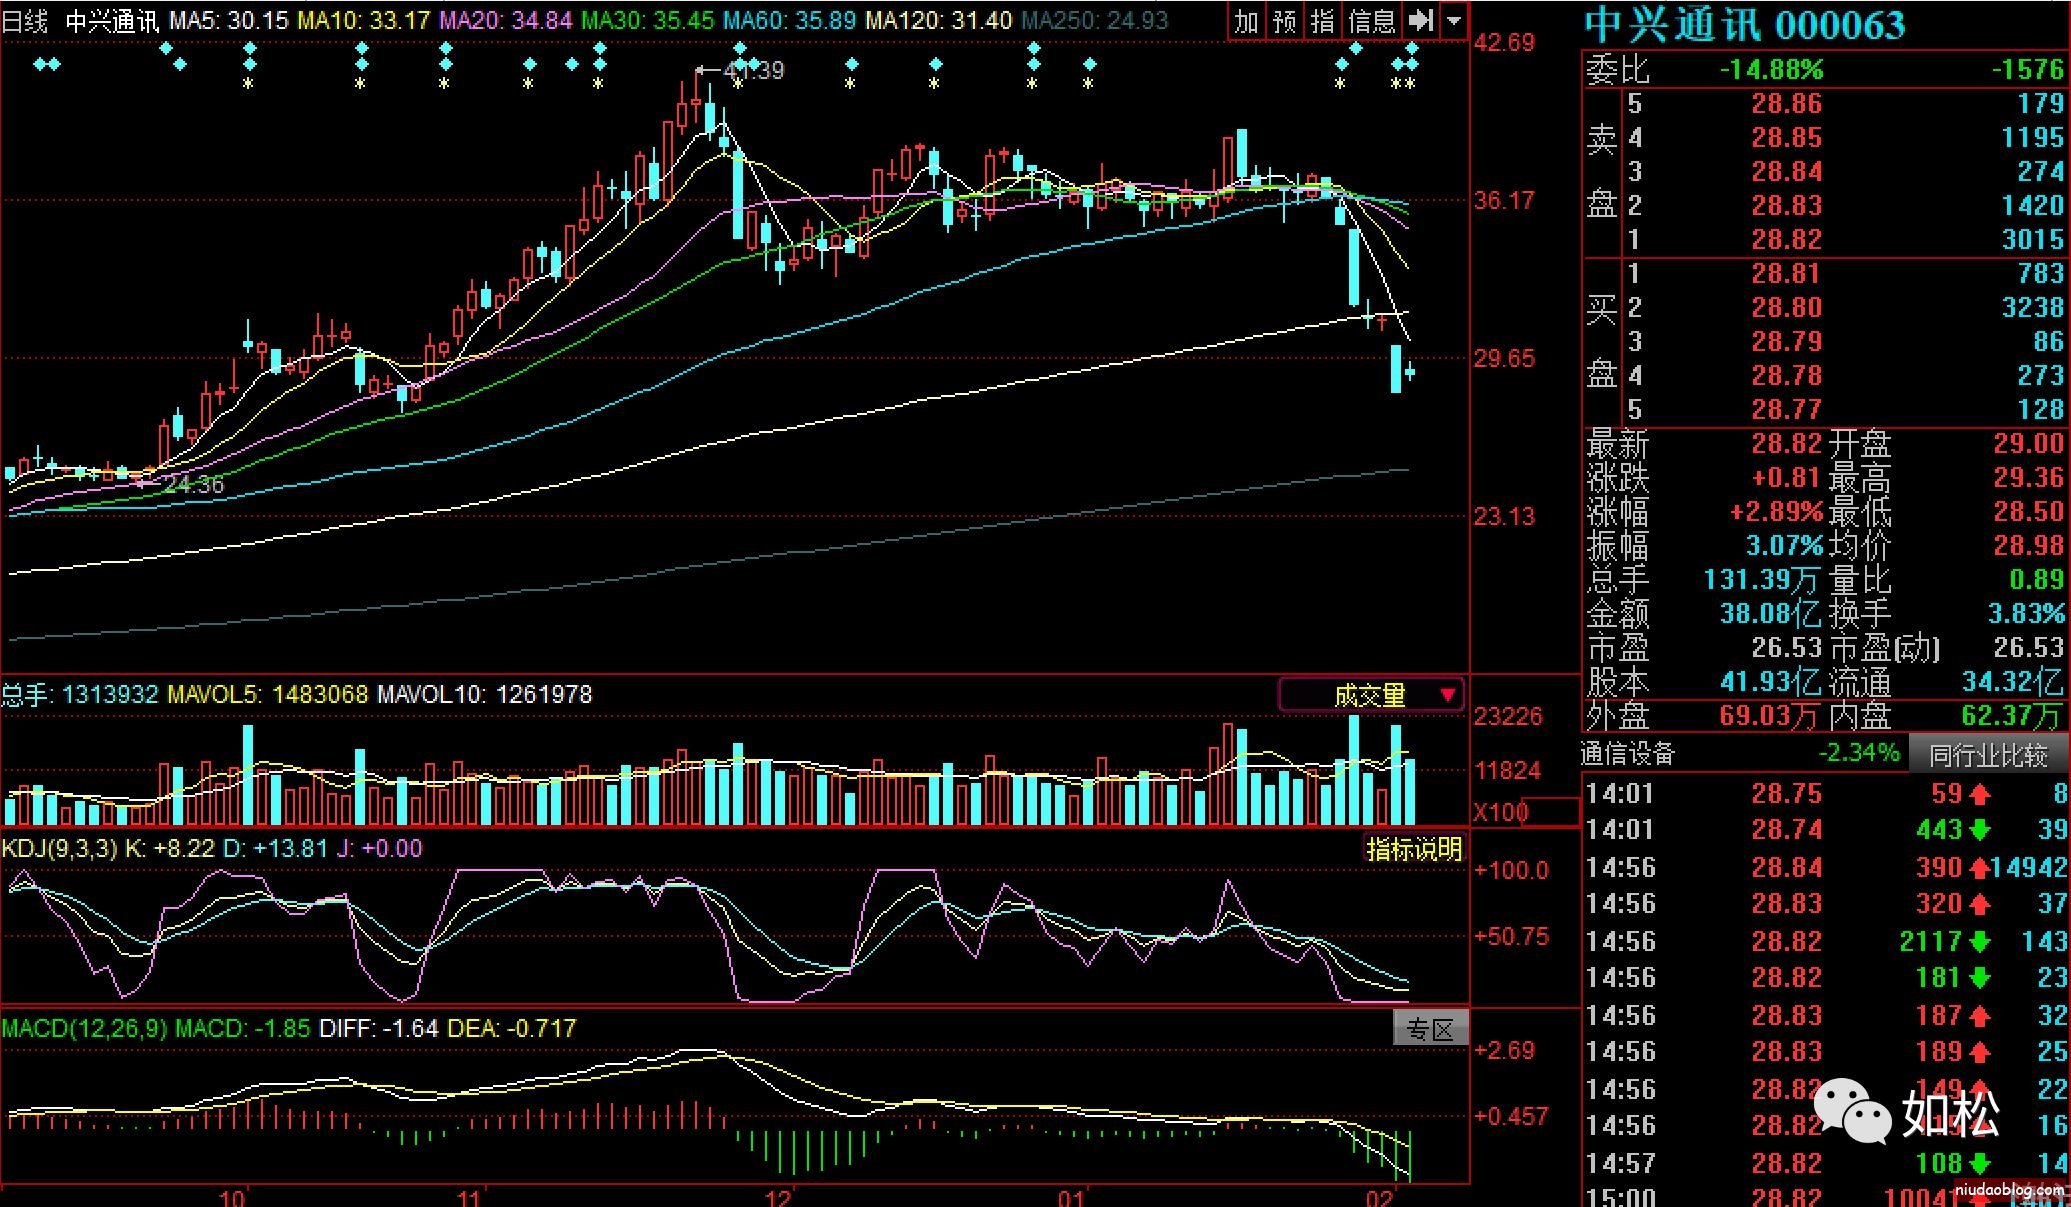Select the MA250: 24.93 label
This screenshot has height=1207, width=2071.
coord(1095,20)
